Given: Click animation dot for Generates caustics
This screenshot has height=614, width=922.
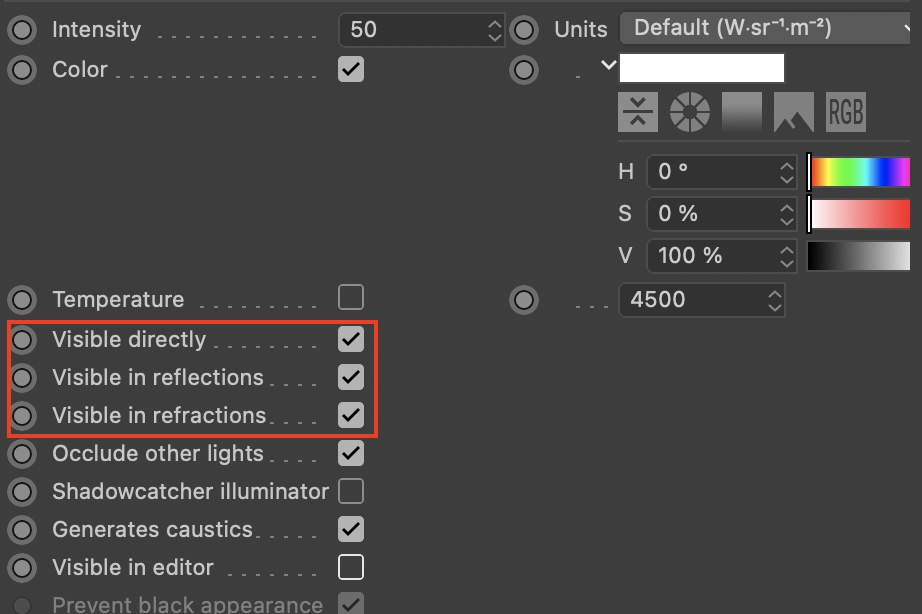Looking at the screenshot, I should tap(21, 529).
